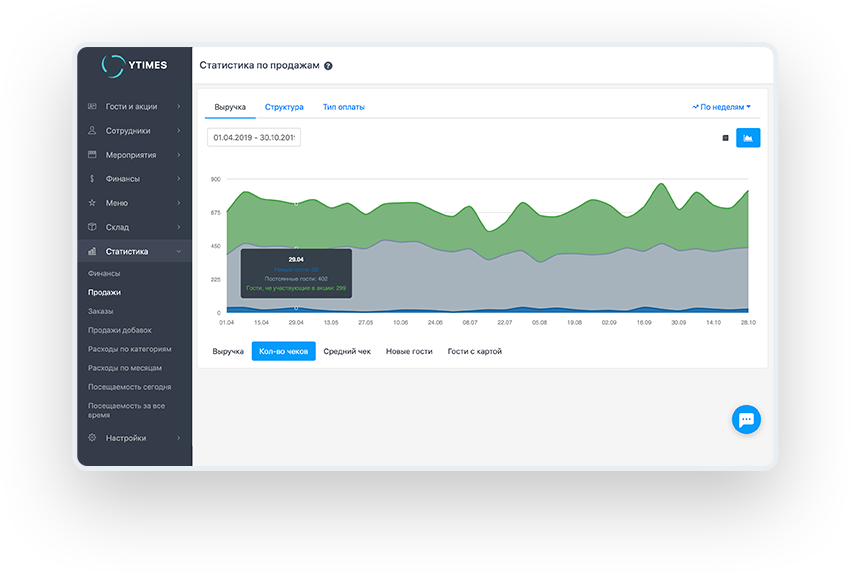Switch chart metric to Средний чек
Image resolution: width=851 pixels, height=573 pixels.
347,352
